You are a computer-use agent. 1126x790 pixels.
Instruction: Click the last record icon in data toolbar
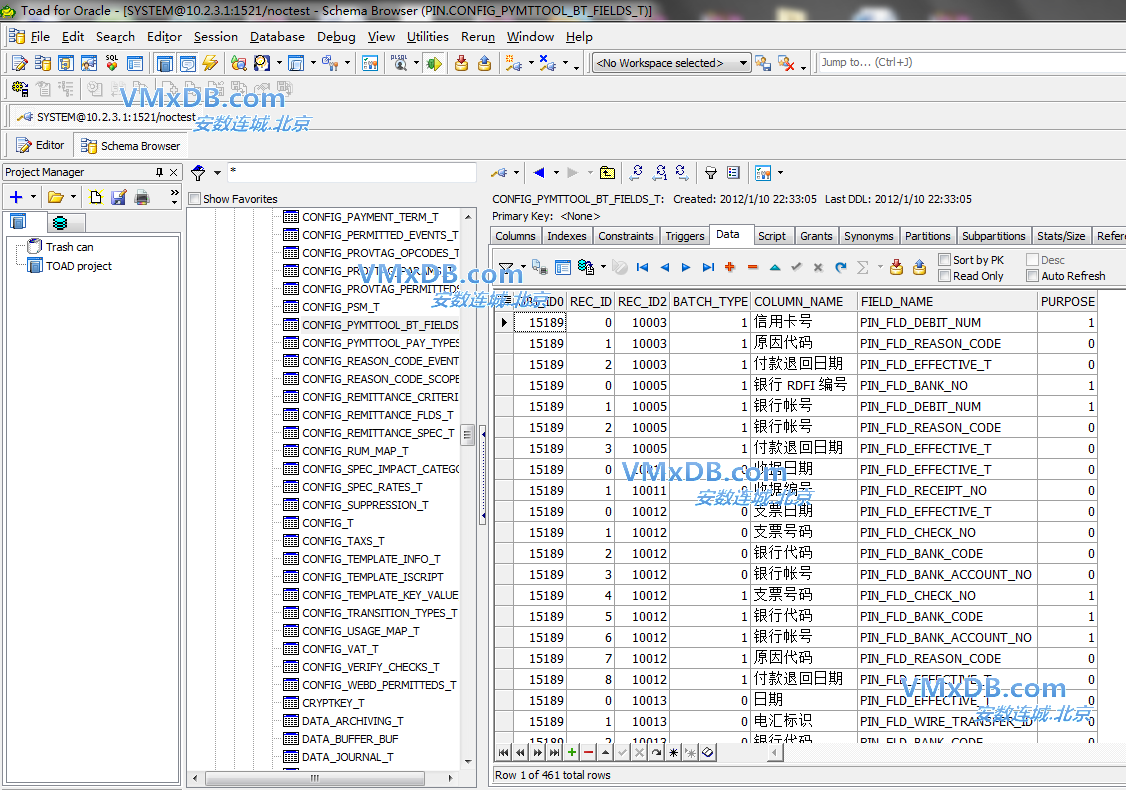[x=708, y=267]
